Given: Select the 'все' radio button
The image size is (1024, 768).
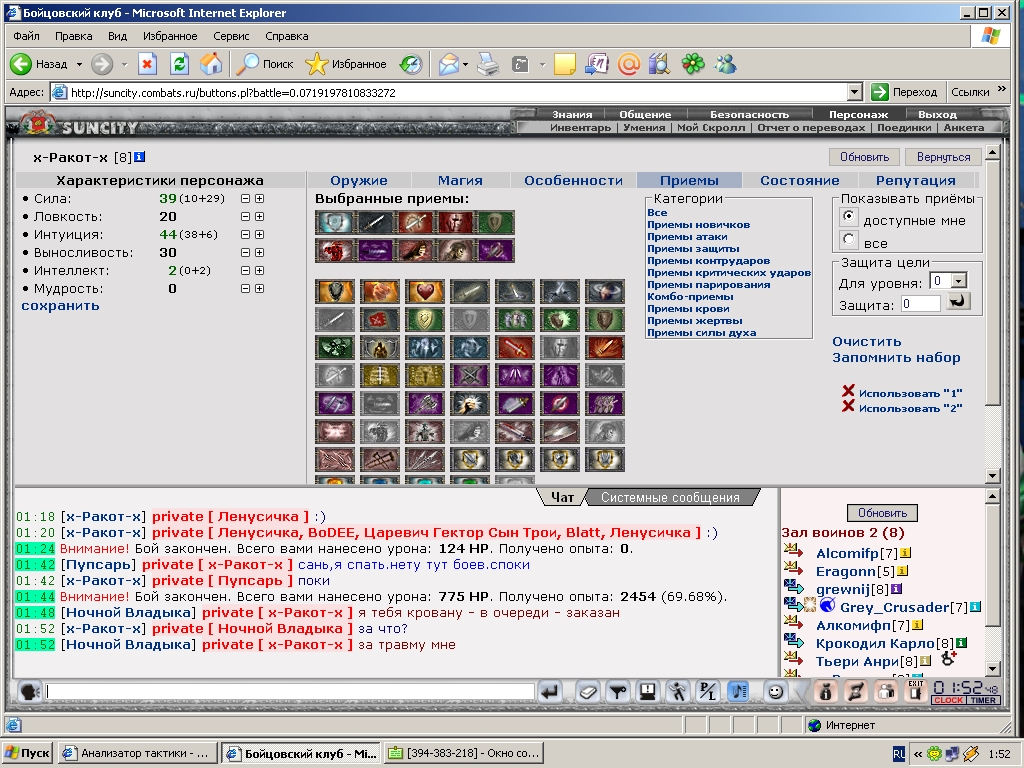Looking at the screenshot, I should click(848, 239).
